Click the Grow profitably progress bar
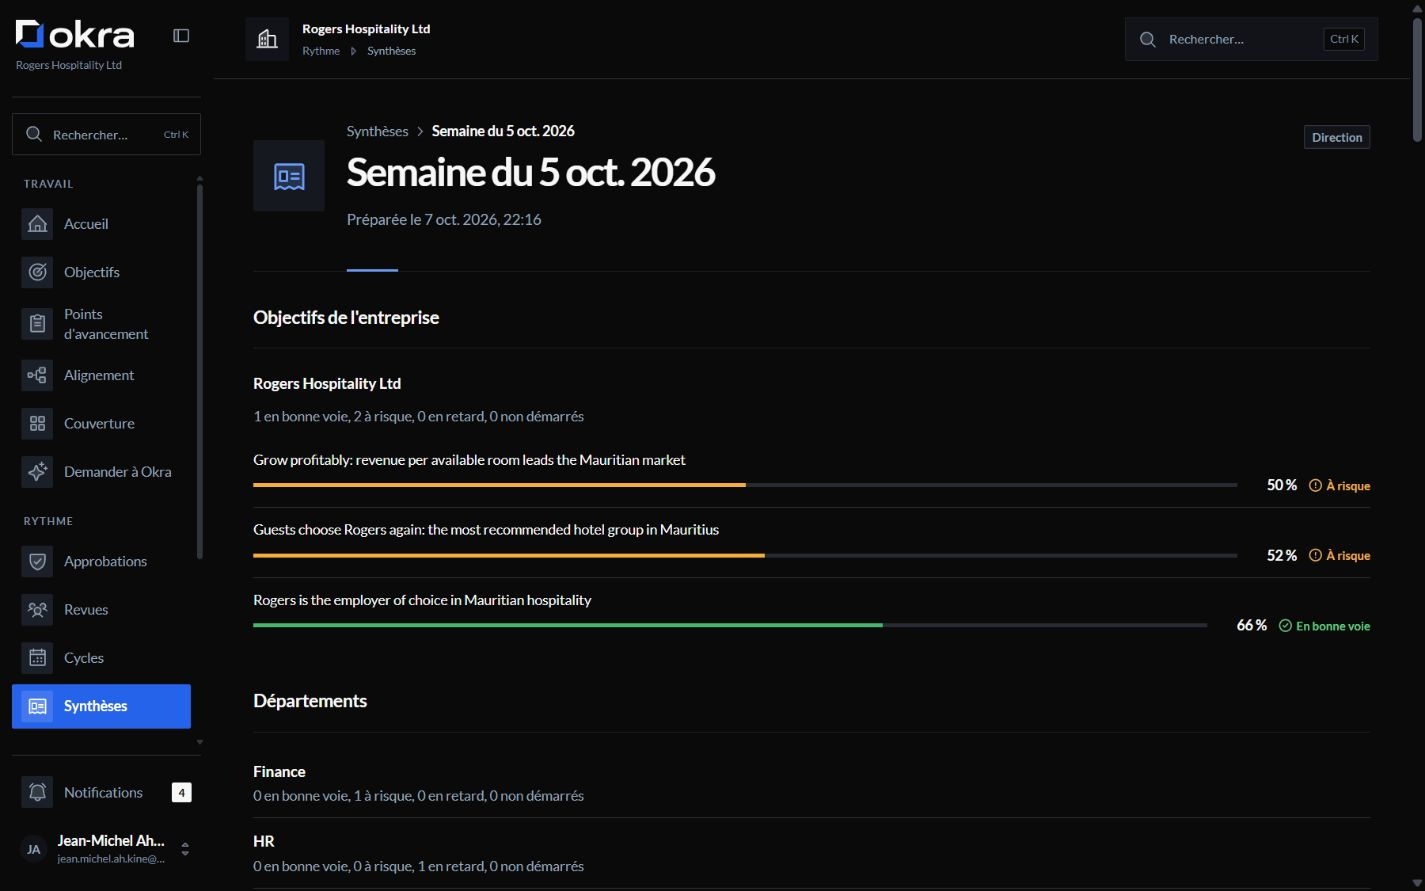This screenshot has width=1425, height=891. point(745,485)
